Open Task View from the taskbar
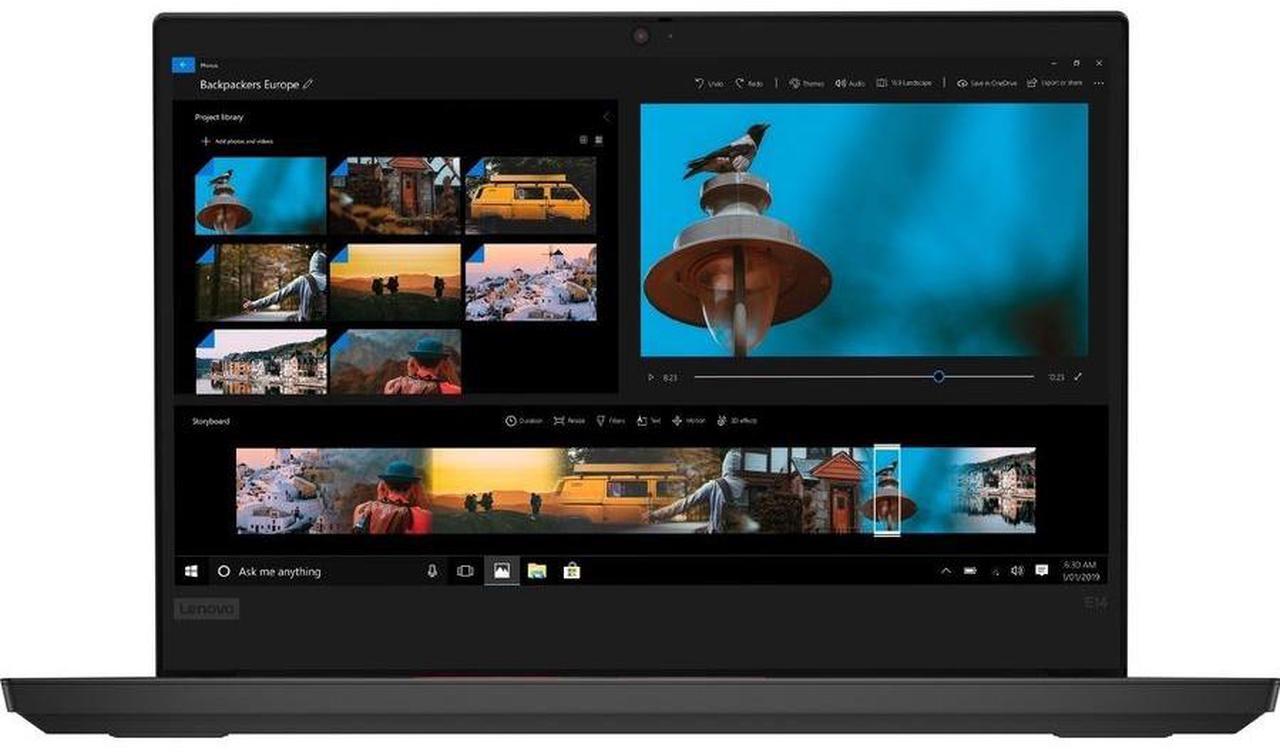The image size is (1280, 752). (x=465, y=571)
